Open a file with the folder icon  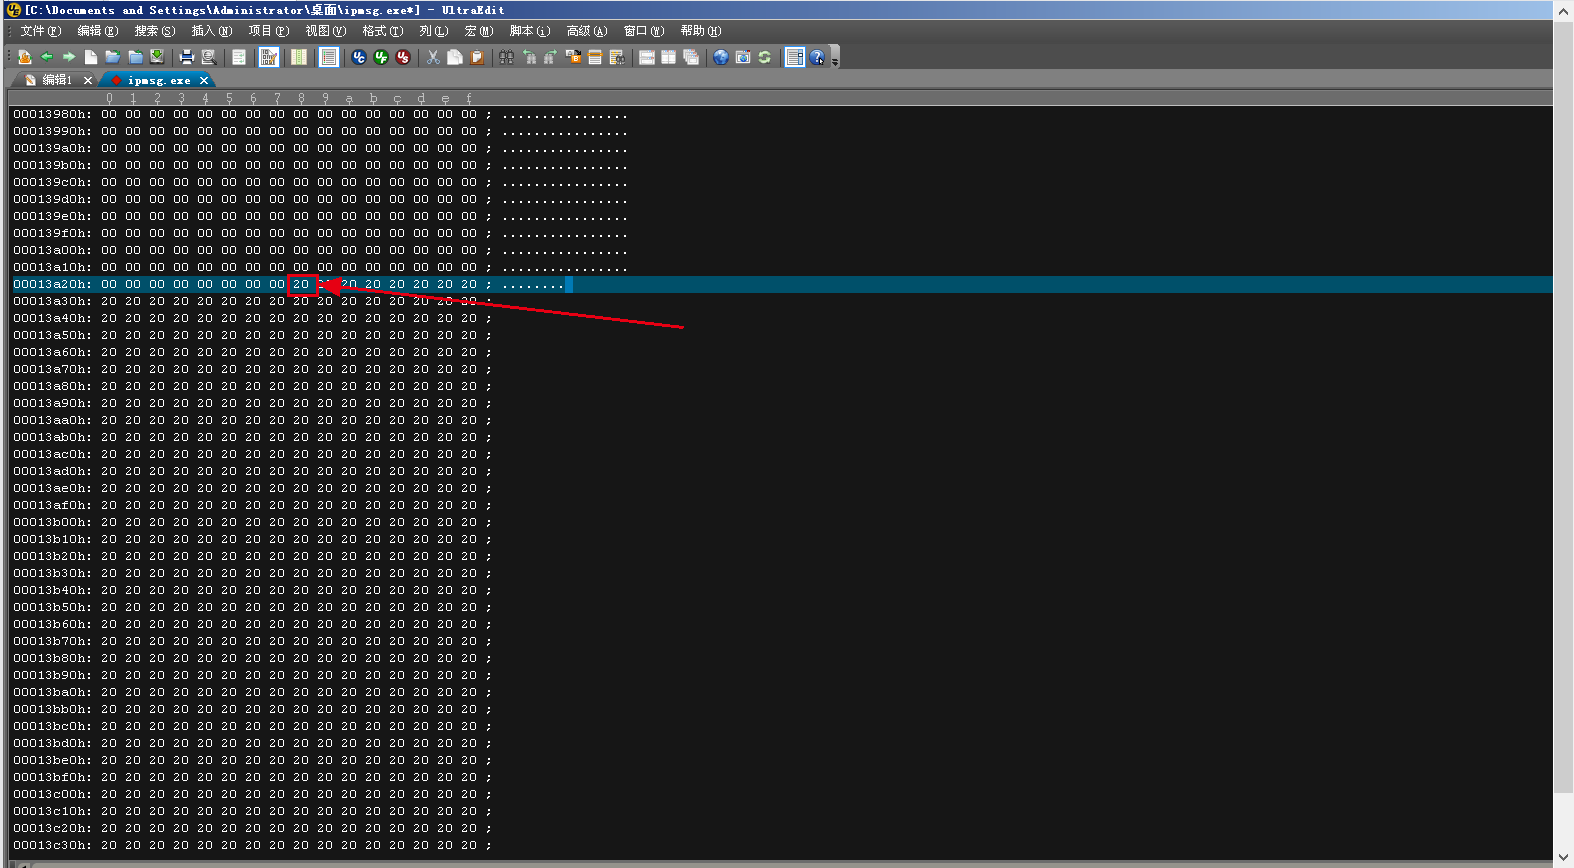(x=112, y=57)
